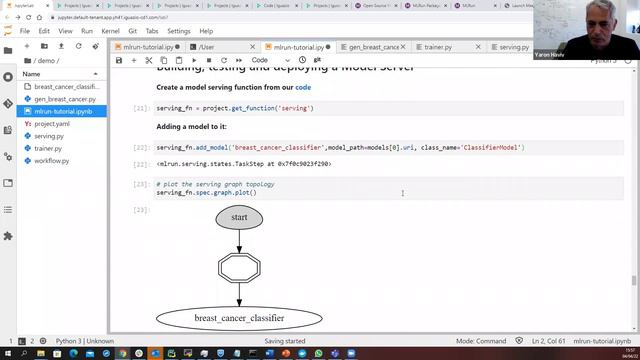Save the notebook with the floppy icon
Screen dimensions: 640x360
click(119, 60)
